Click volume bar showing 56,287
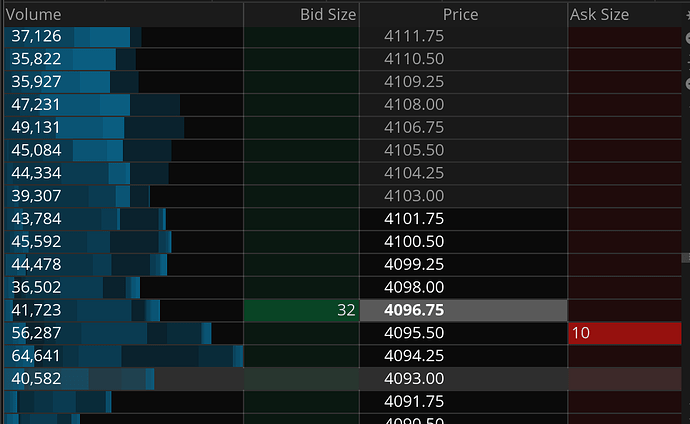The image size is (690, 424). [x=124, y=333]
